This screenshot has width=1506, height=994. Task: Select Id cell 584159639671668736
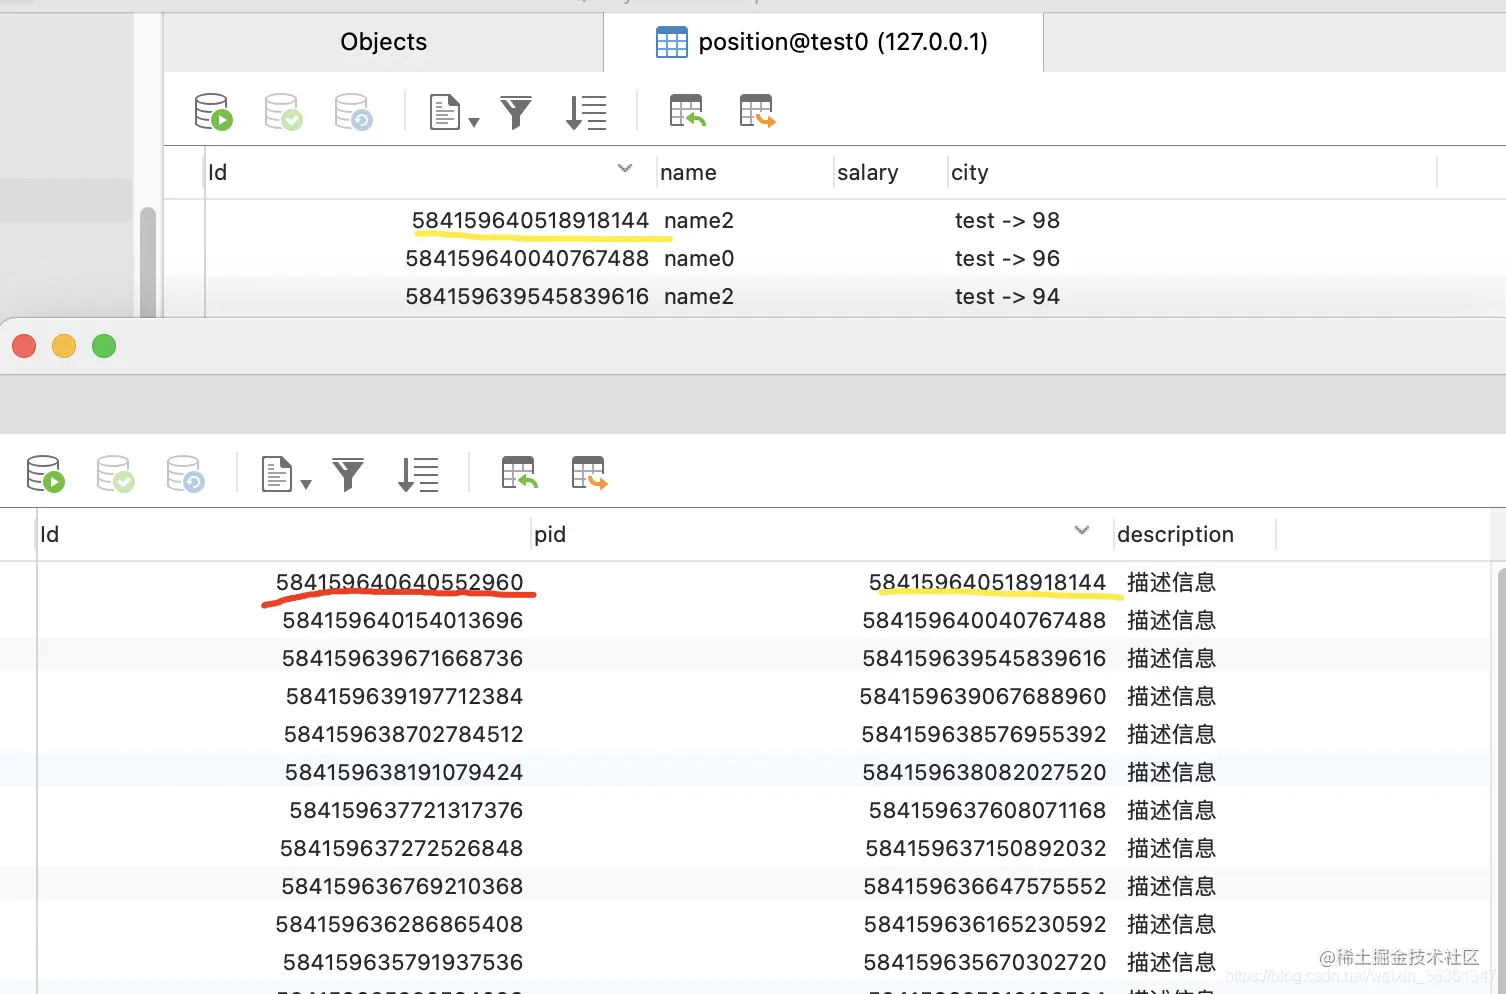402,659
